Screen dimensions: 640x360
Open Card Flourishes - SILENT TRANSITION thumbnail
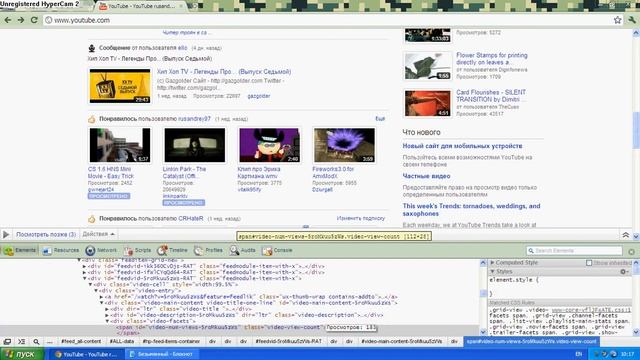[x=427, y=103]
